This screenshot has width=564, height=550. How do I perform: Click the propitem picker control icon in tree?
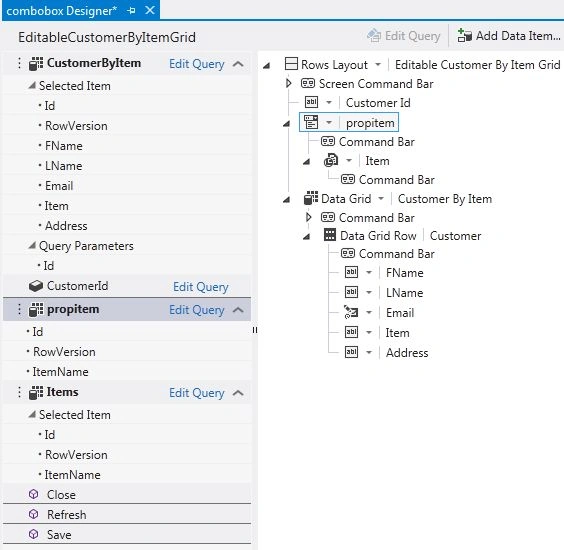point(311,122)
